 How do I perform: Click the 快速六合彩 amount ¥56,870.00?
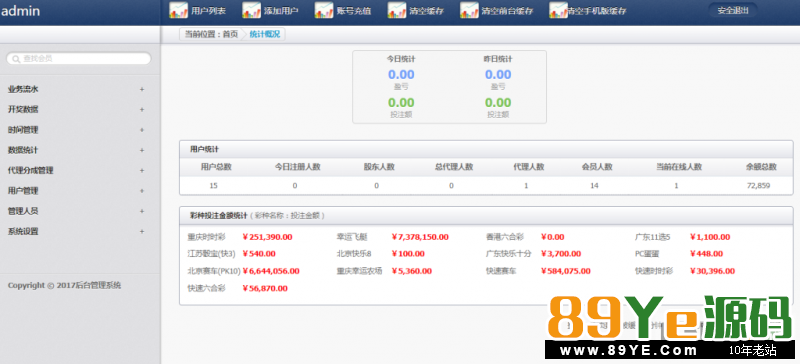265,288
